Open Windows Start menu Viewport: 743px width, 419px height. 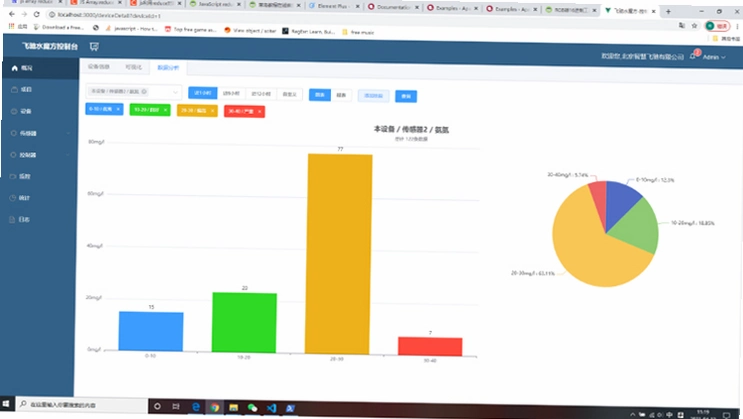6,403
